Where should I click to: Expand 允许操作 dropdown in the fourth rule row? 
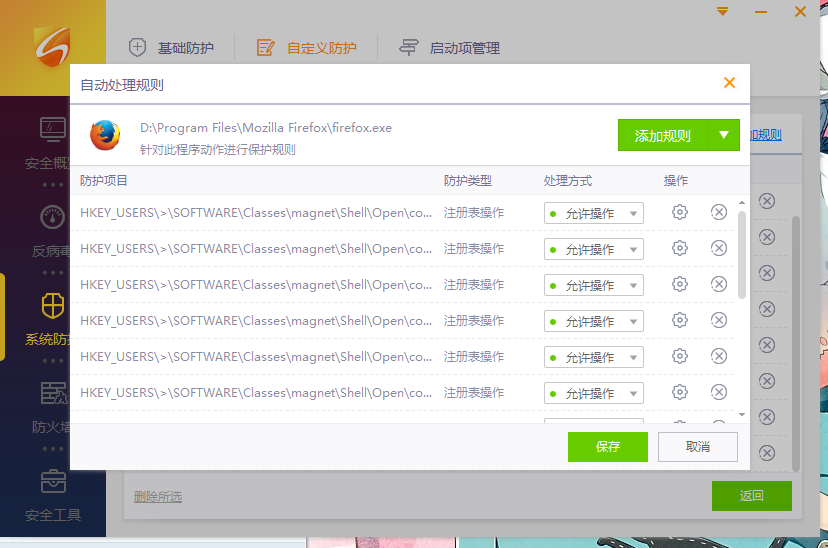594,321
